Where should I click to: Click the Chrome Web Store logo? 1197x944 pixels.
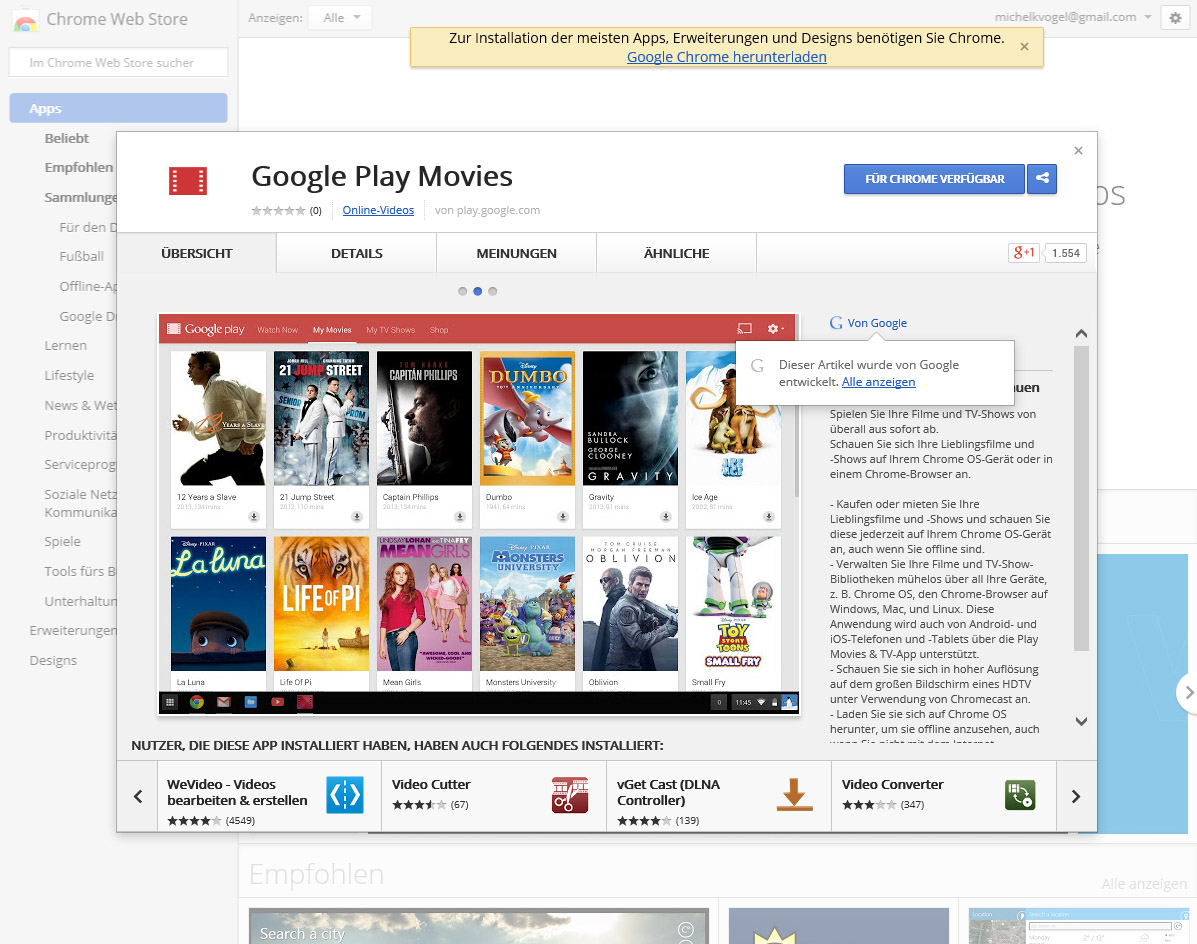[25, 20]
